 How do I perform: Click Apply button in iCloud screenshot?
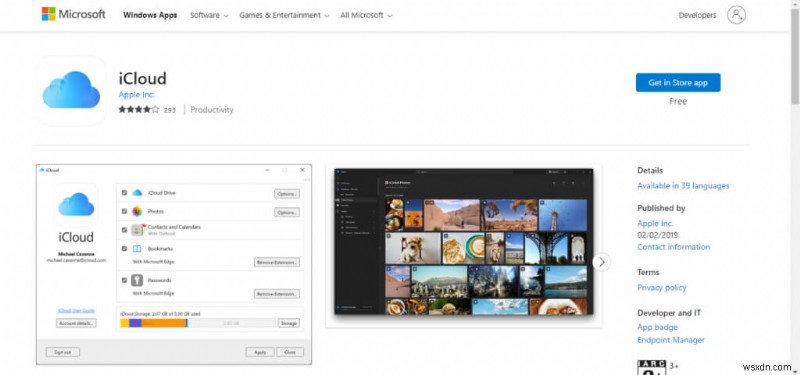click(x=260, y=352)
